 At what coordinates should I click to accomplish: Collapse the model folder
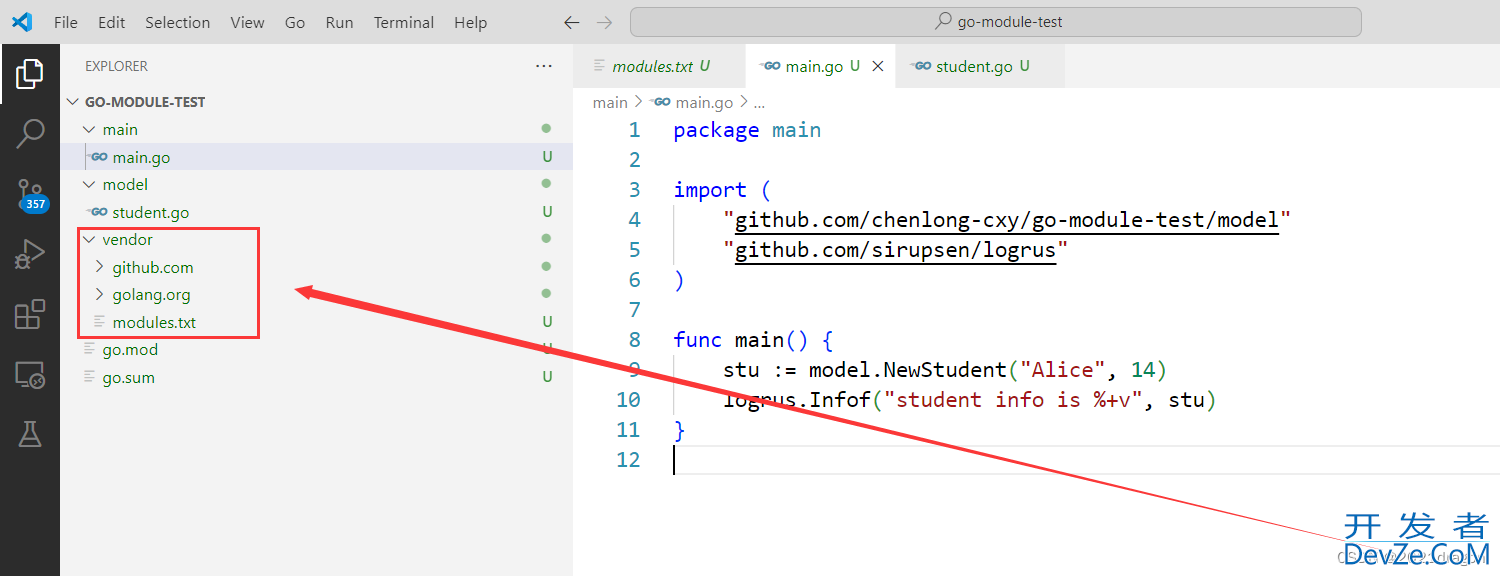click(89, 185)
